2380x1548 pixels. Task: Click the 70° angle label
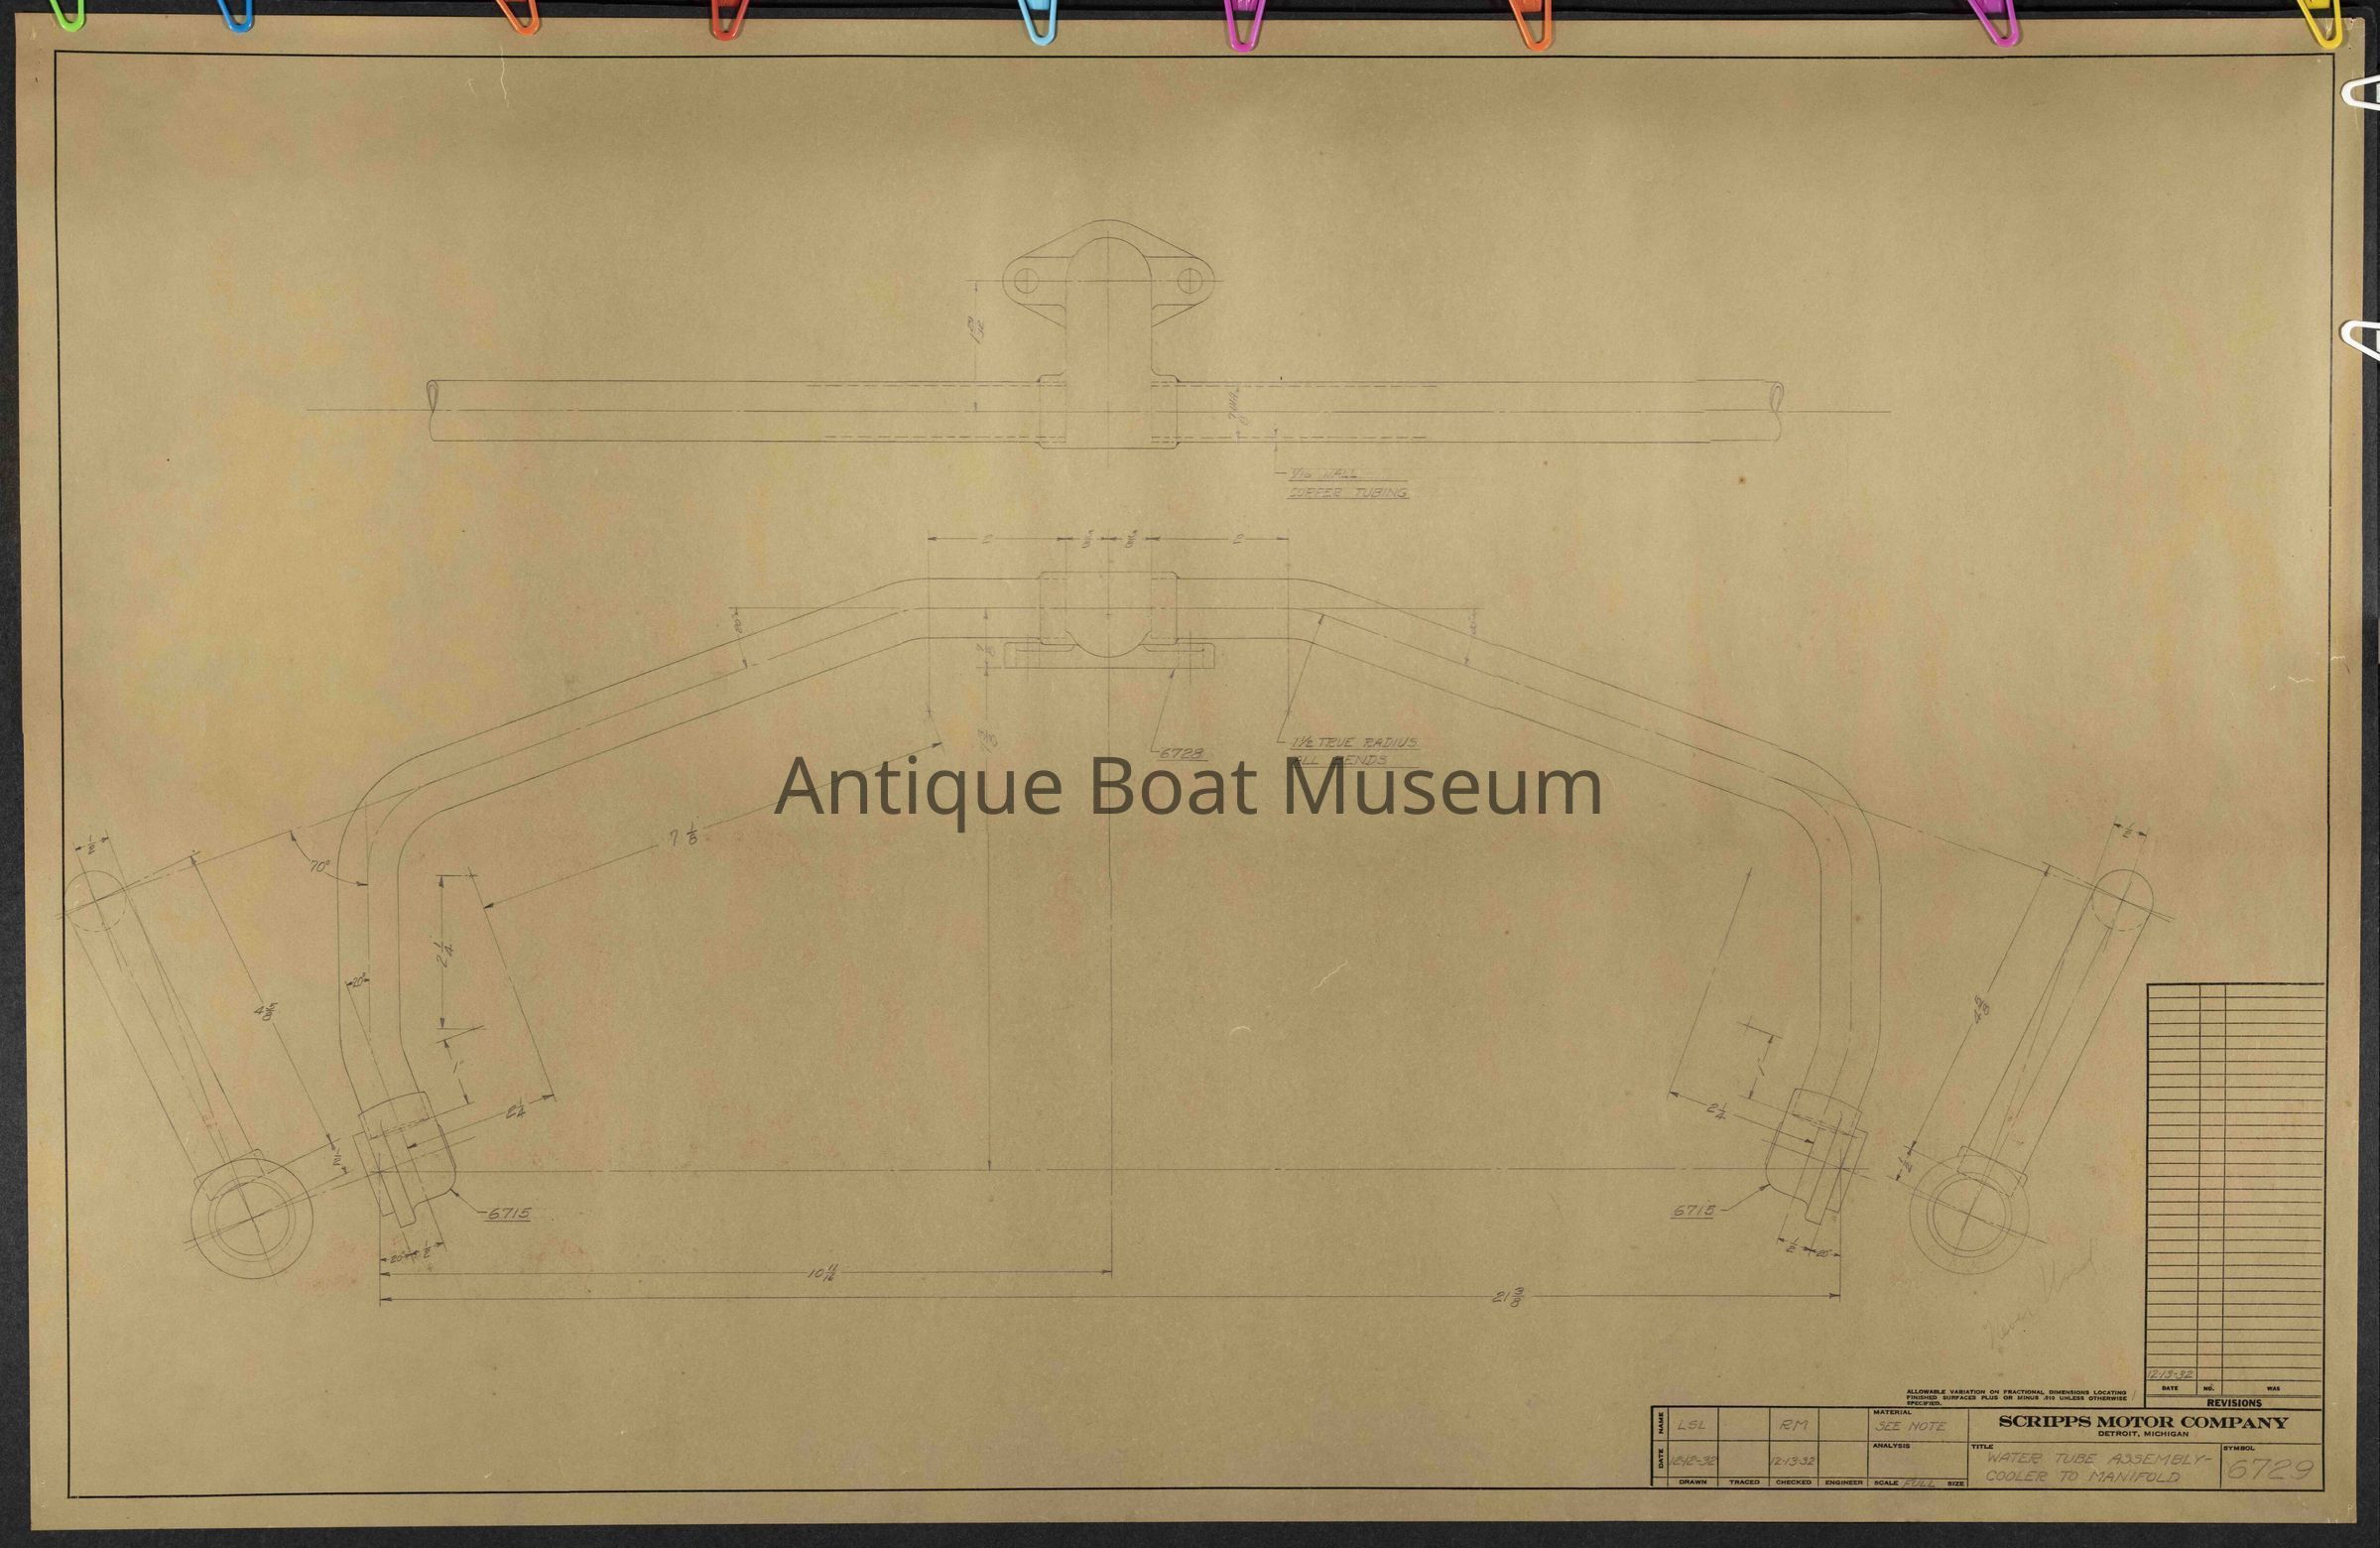[x=318, y=868]
